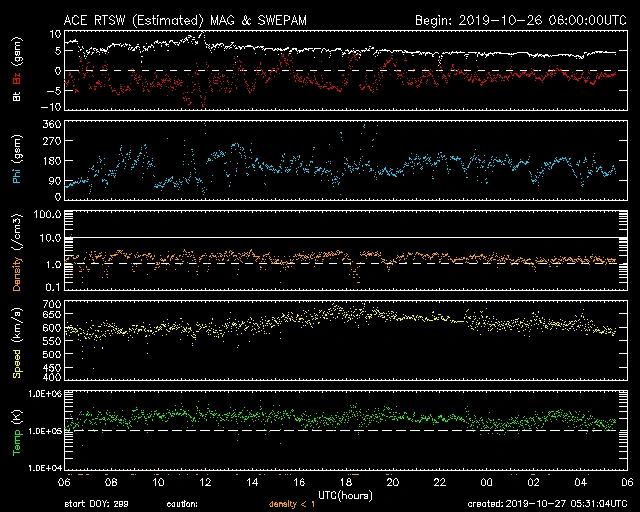
Task: Click the 700 tick on Speed axis
Action: click(51, 304)
